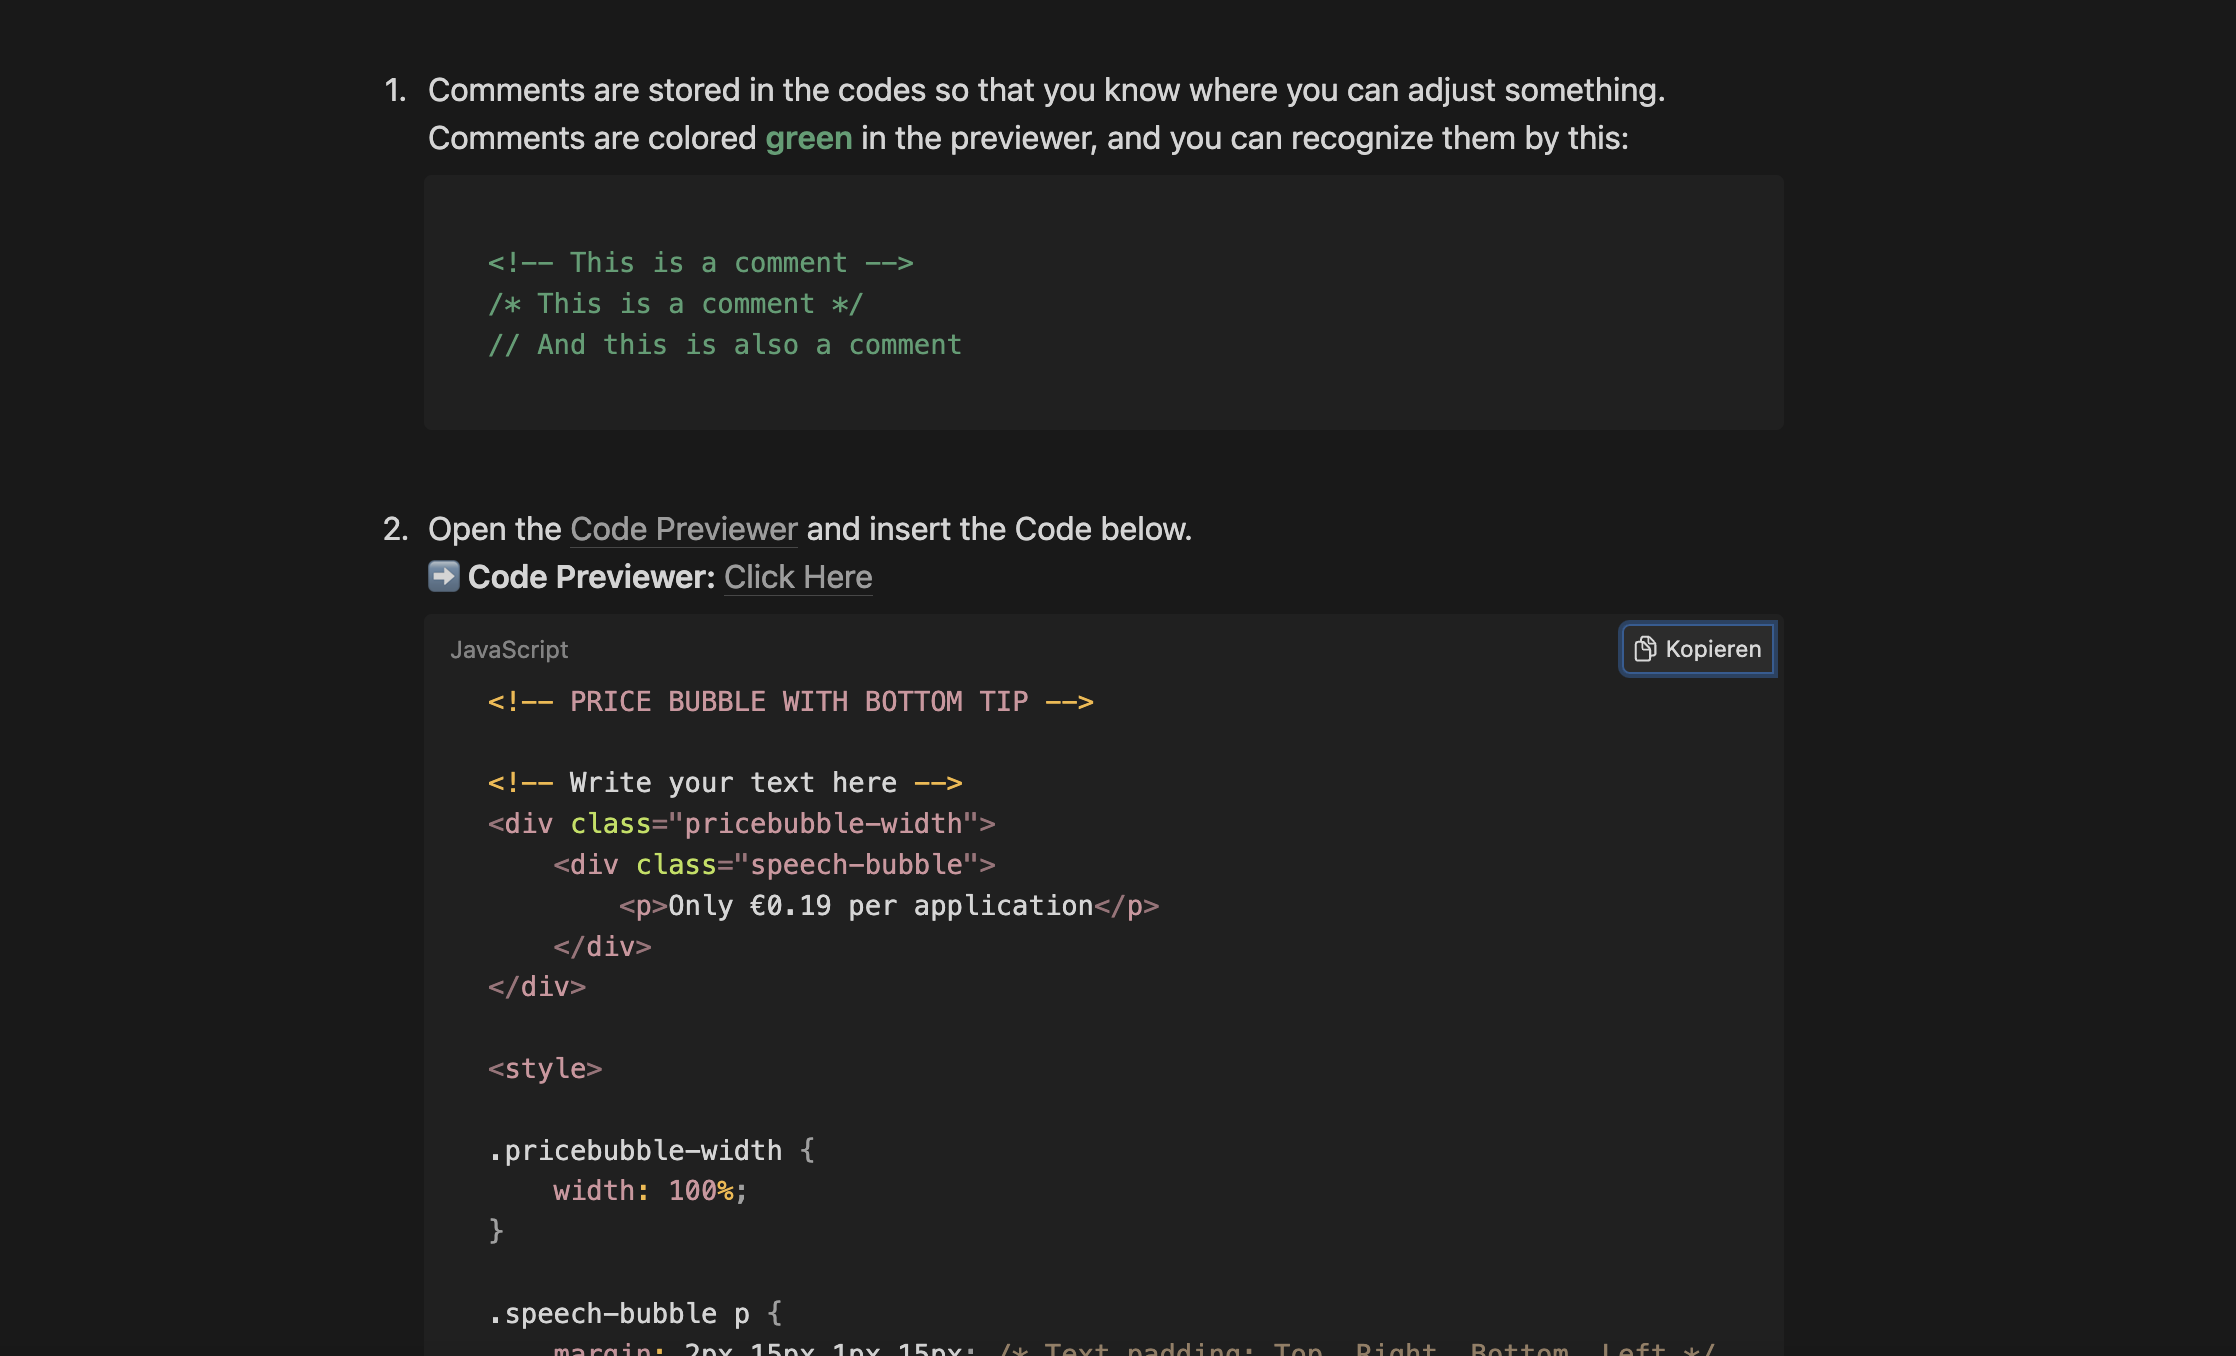The width and height of the screenshot is (2236, 1356).
Task: Click the list item number 2
Action: 395,529
